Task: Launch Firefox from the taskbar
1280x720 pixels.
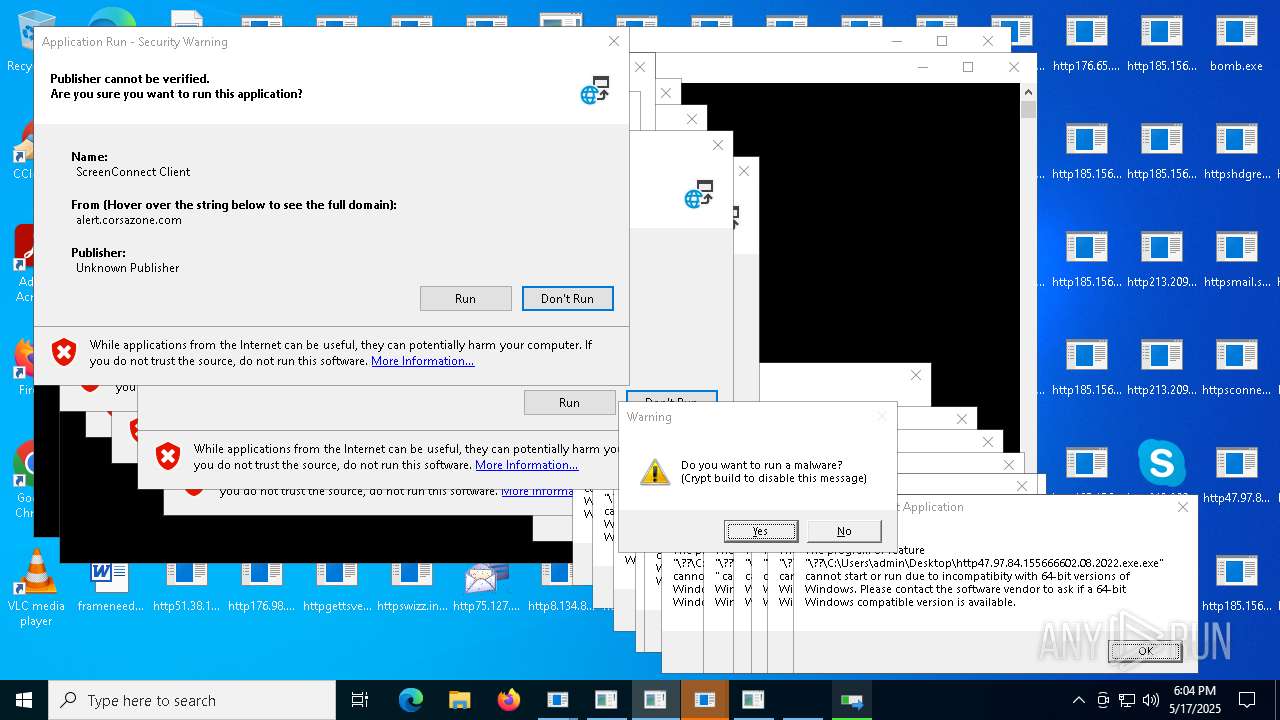Action: pyautogui.click(x=508, y=700)
